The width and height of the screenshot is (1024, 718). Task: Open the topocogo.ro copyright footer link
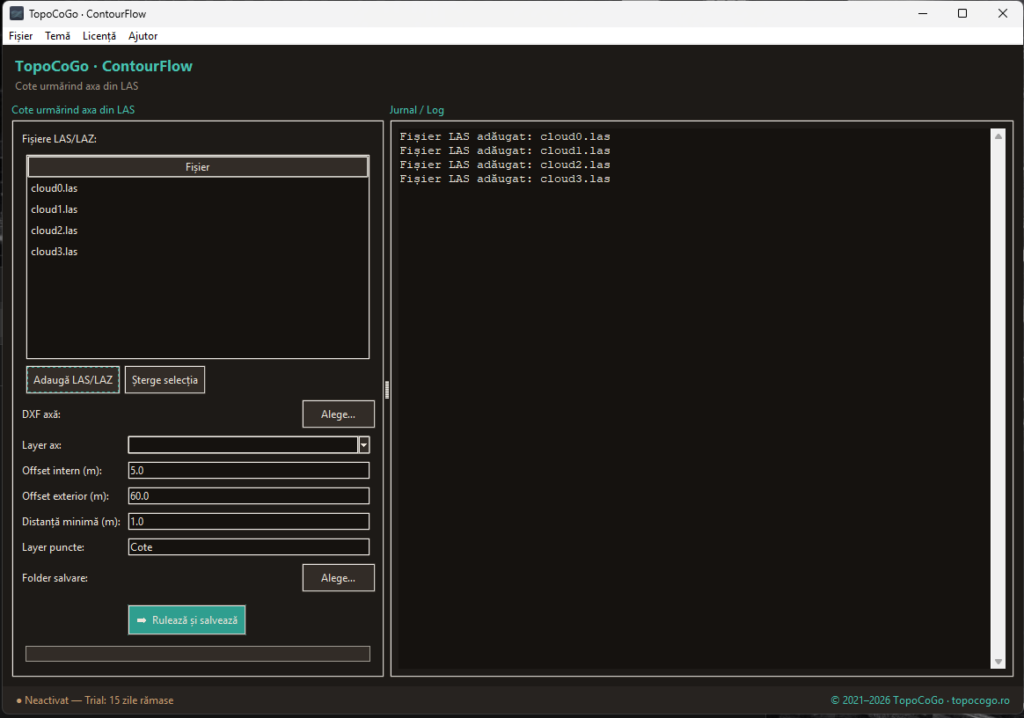click(920, 700)
